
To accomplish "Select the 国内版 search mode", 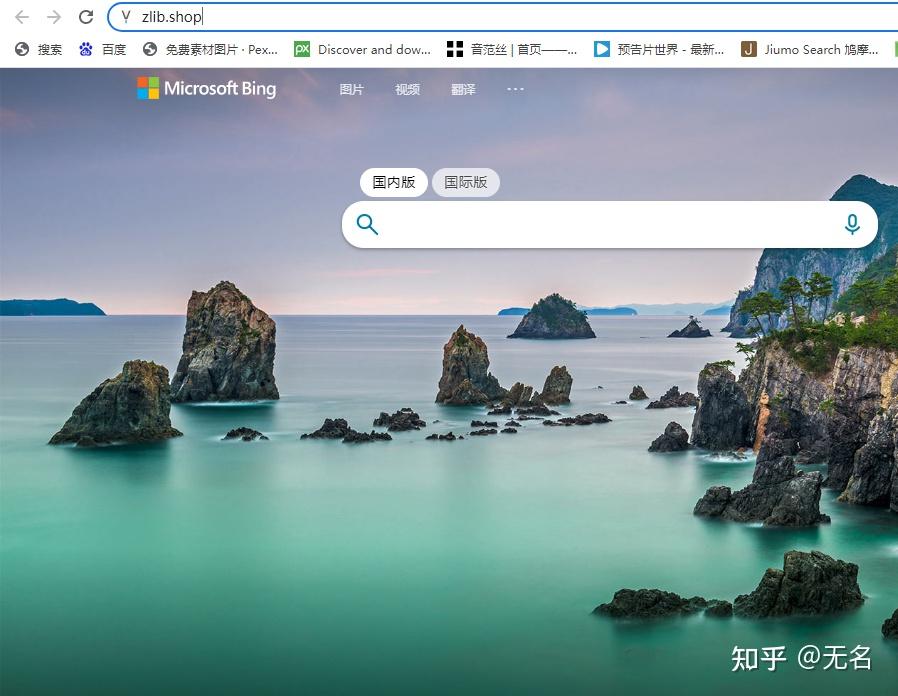I will click(393, 182).
